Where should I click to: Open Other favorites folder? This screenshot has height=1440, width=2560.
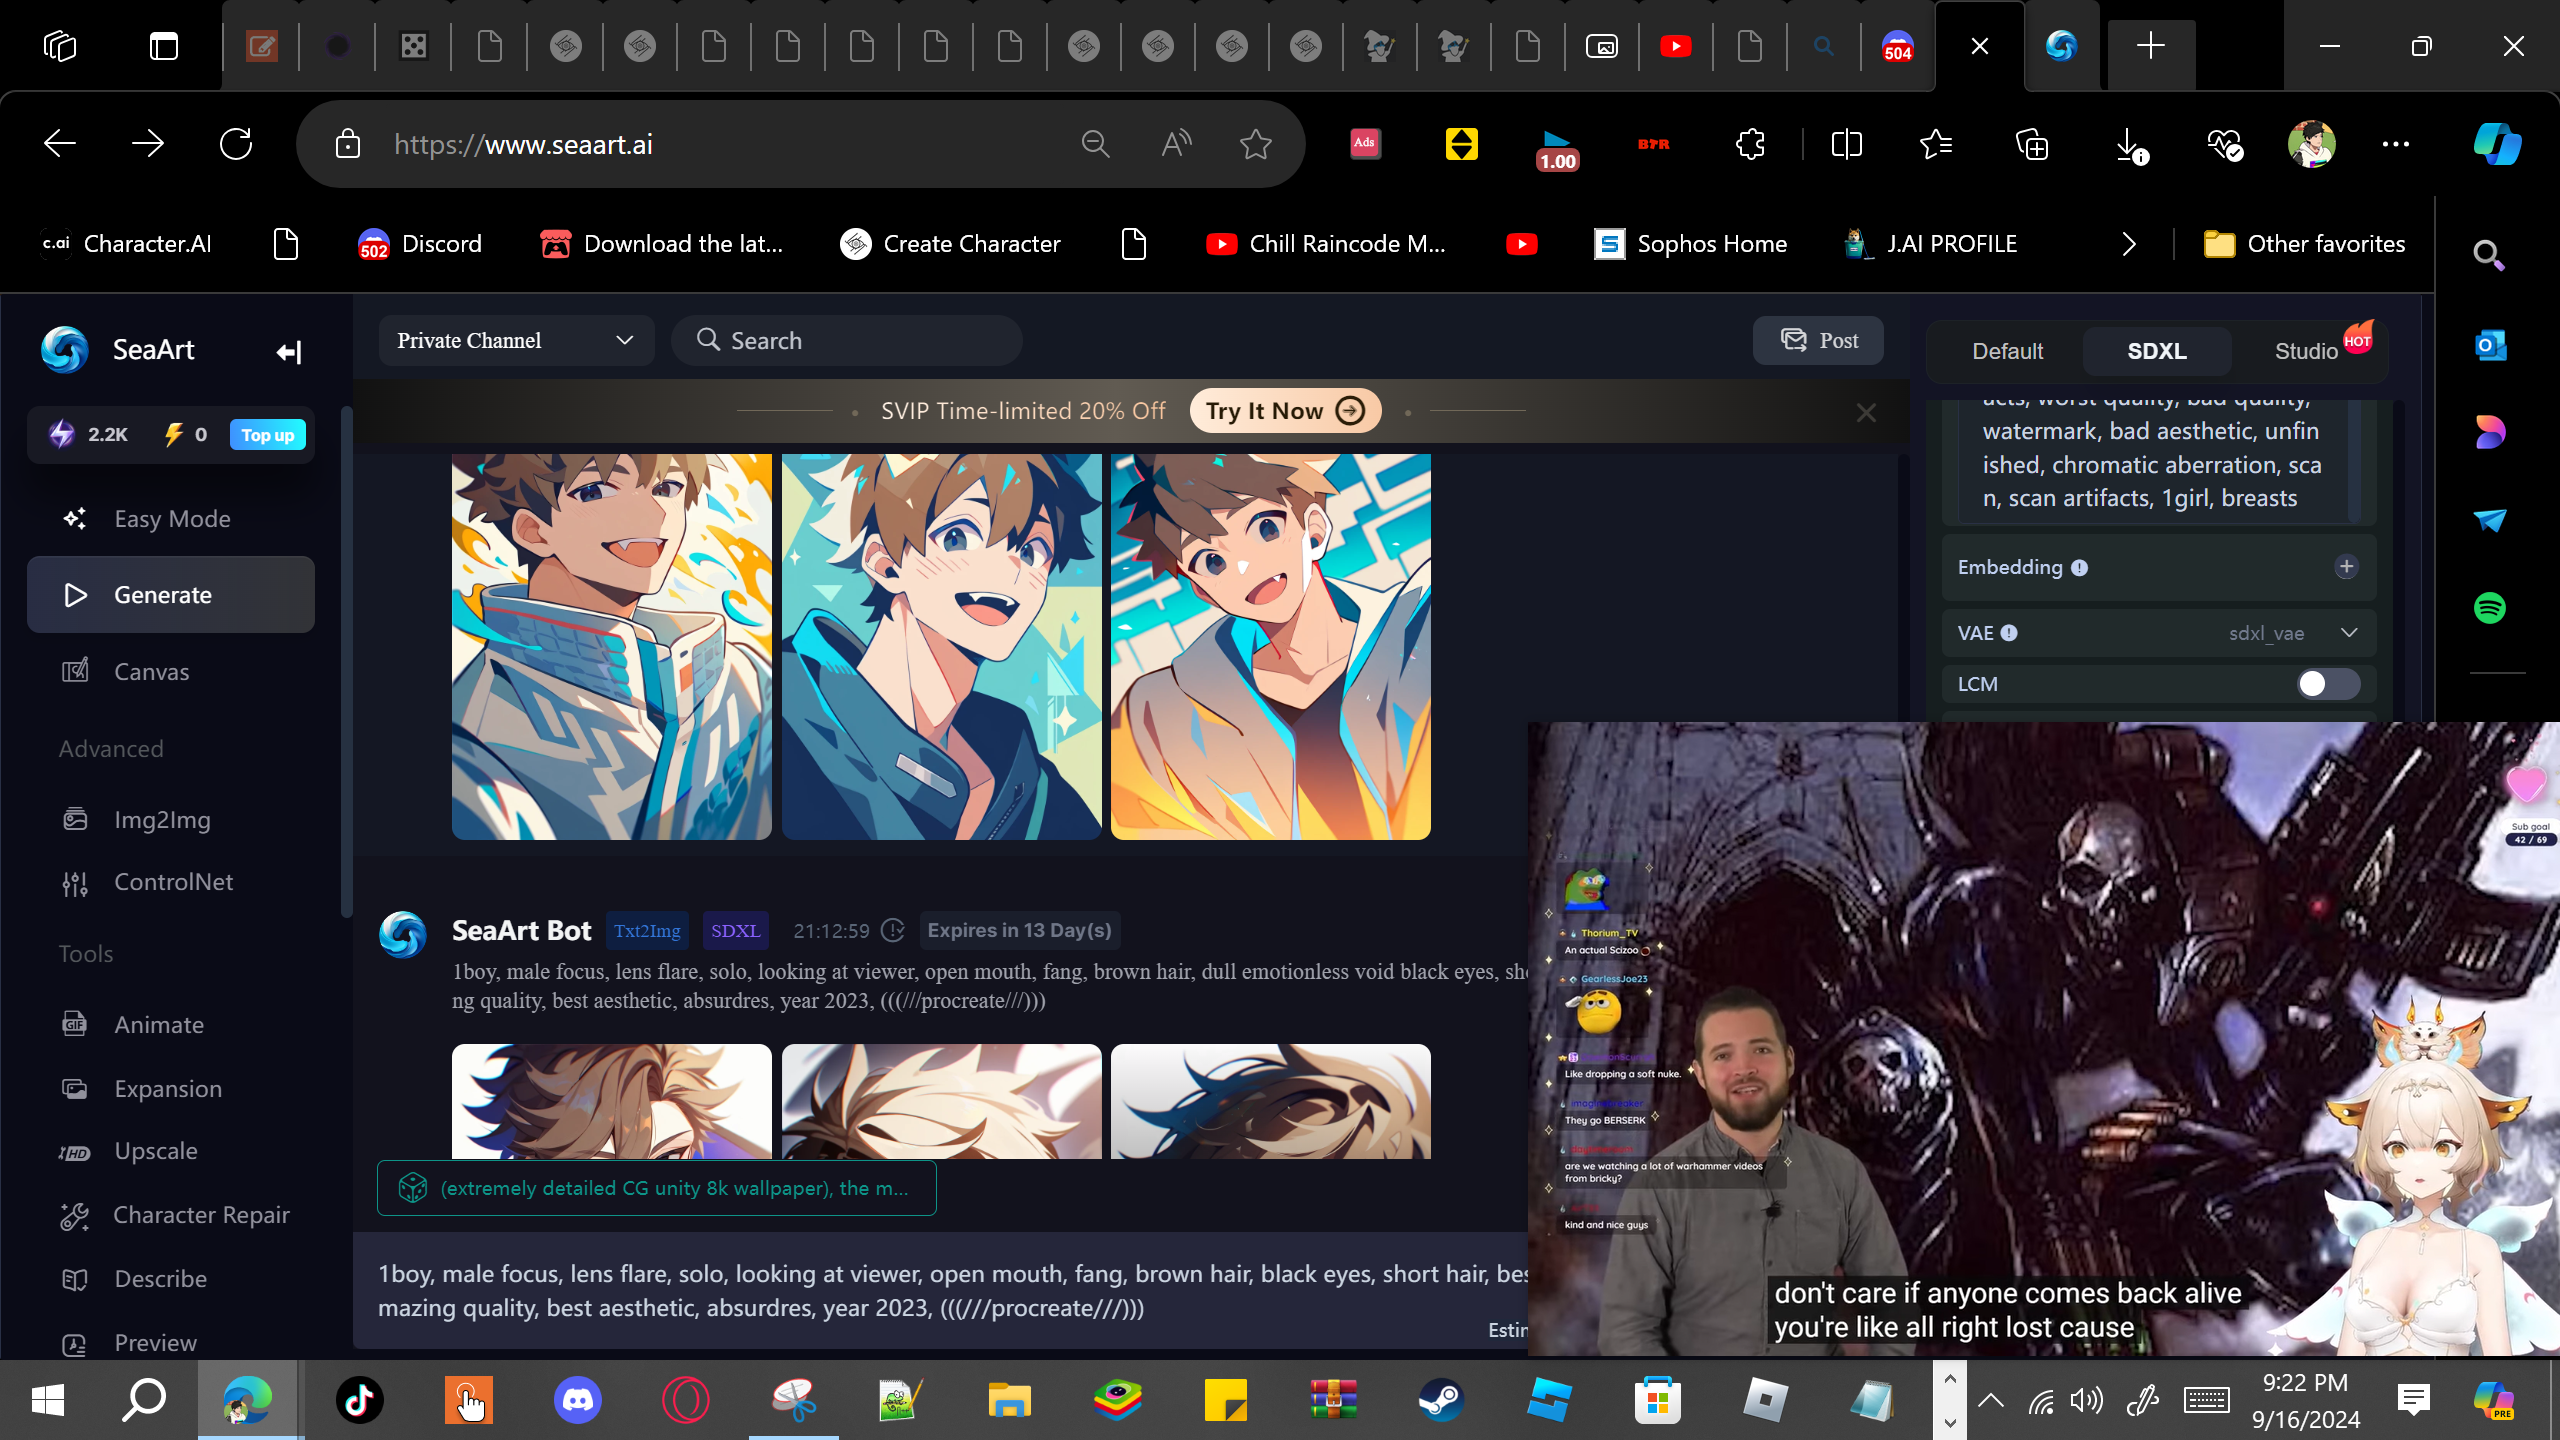point(2304,244)
